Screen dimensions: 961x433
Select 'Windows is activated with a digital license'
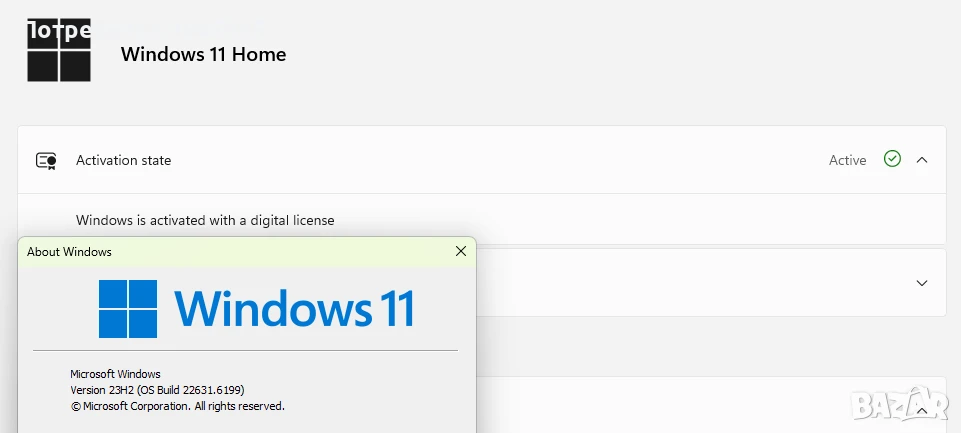click(205, 220)
